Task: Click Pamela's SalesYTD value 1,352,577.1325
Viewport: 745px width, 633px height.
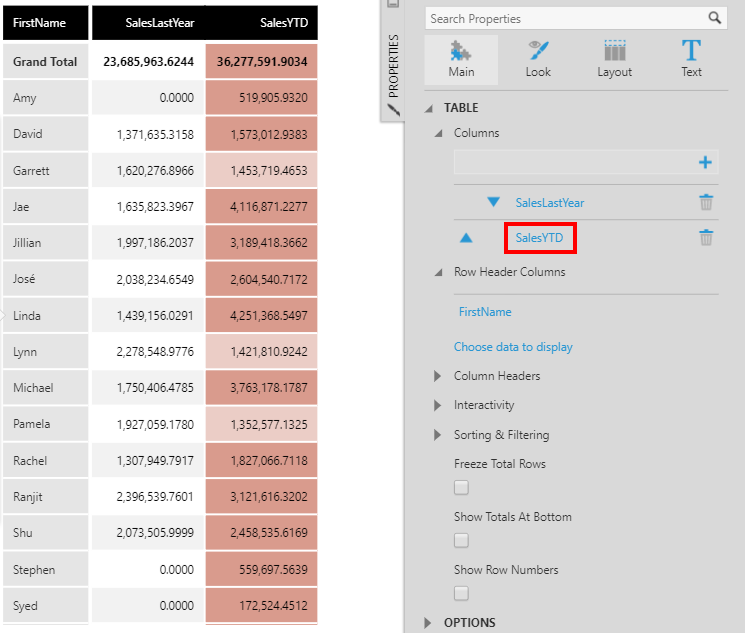Action: [x=261, y=424]
